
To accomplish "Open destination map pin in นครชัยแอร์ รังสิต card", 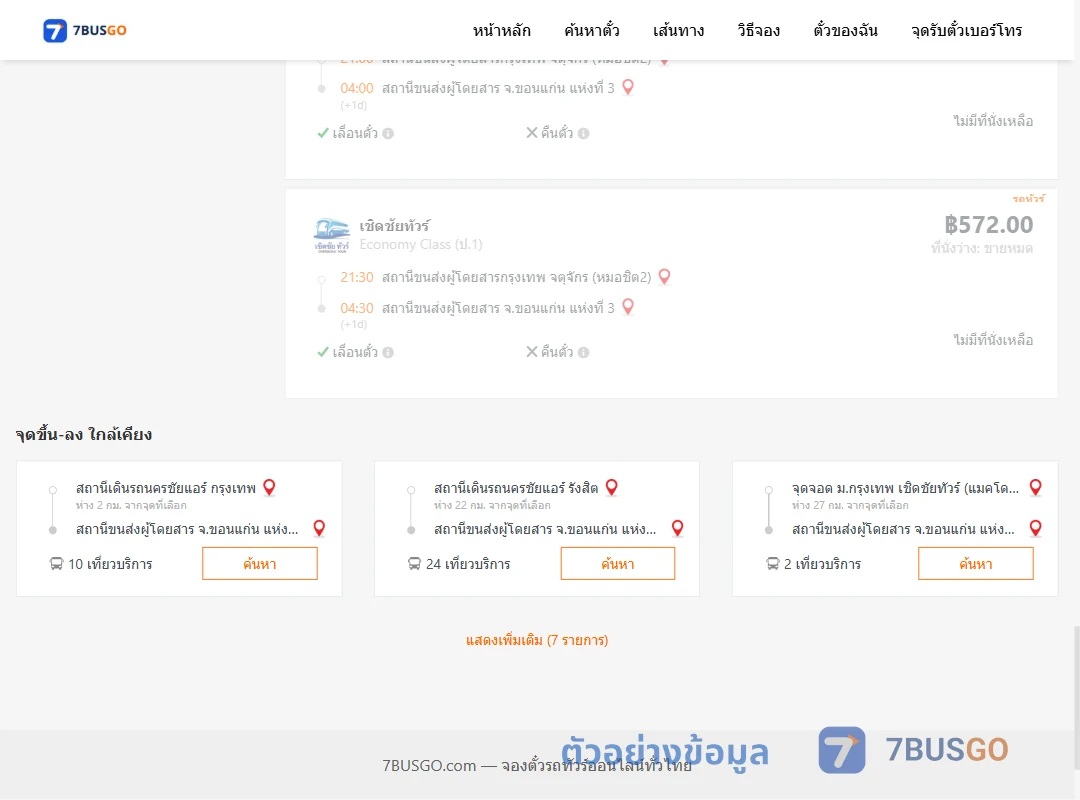I will point(678,529).
